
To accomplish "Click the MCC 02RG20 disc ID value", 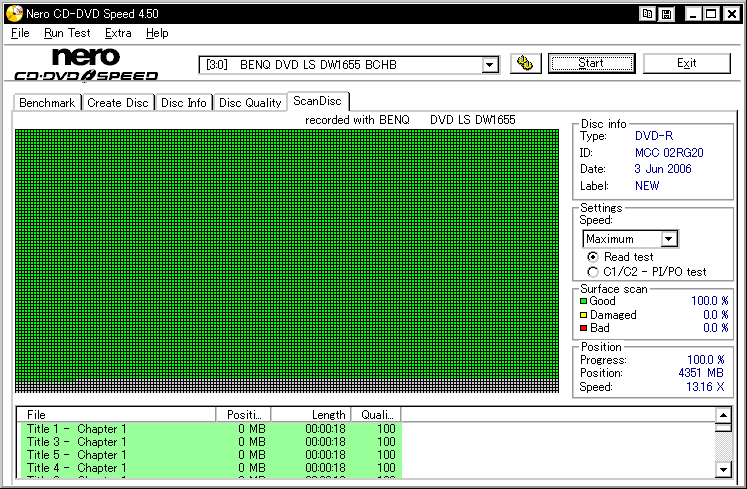I will click(x=669, y=153).
